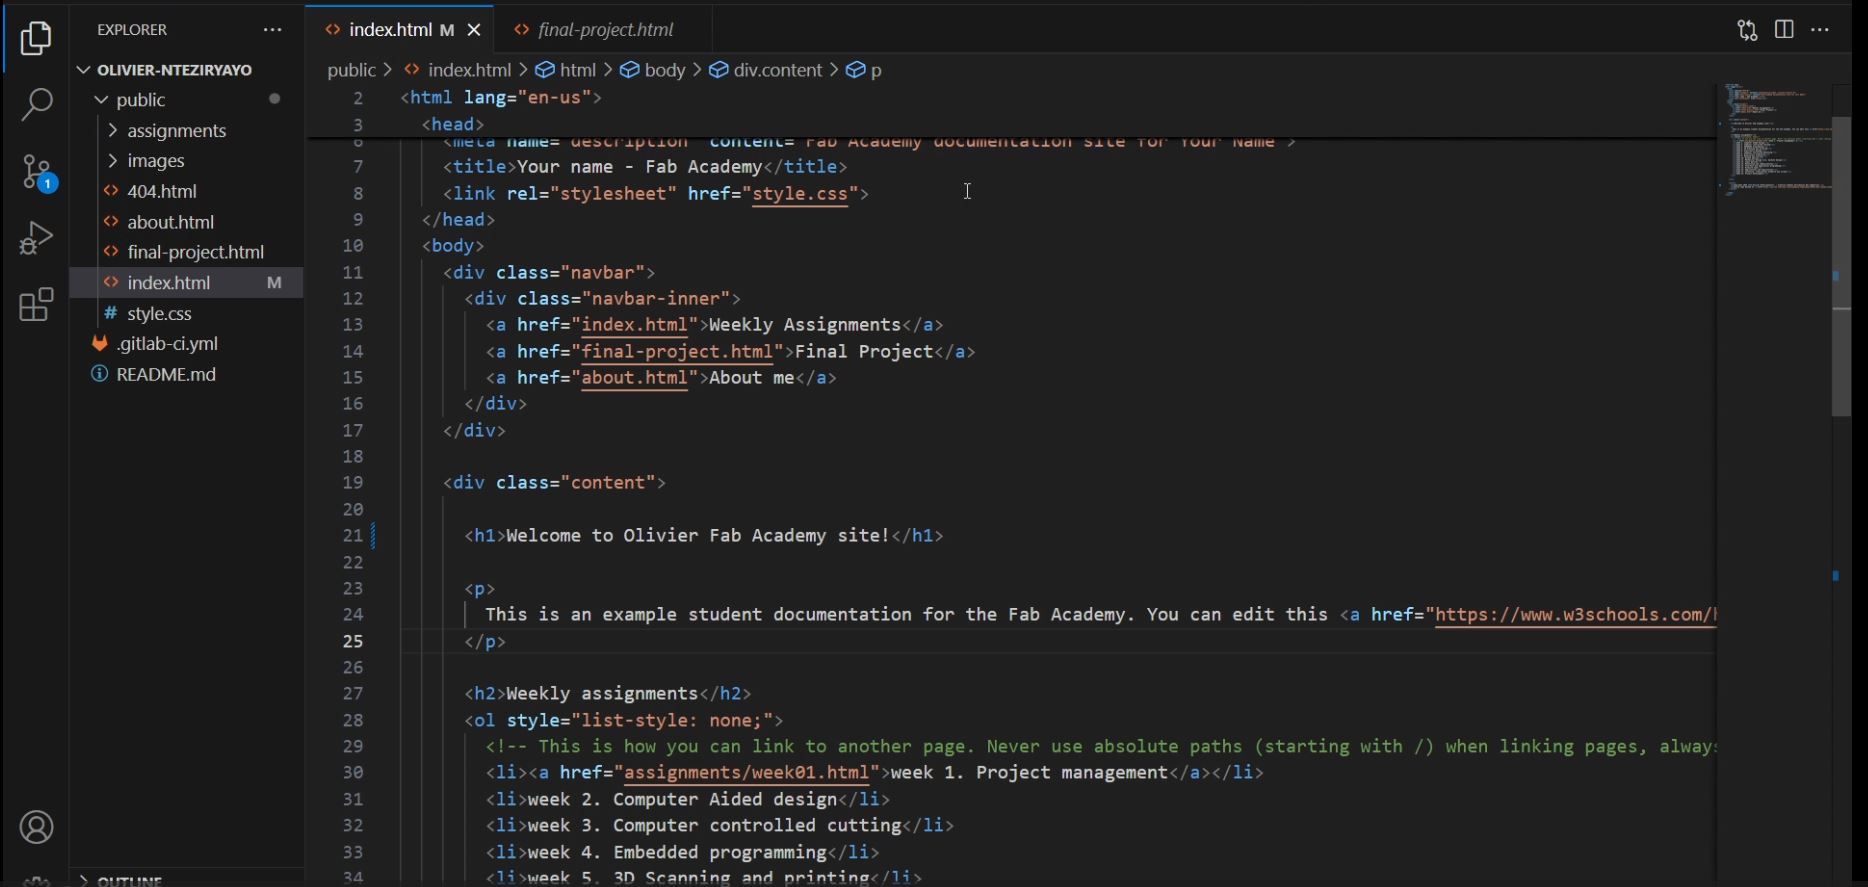Click the final-project.html href in code

677,352
